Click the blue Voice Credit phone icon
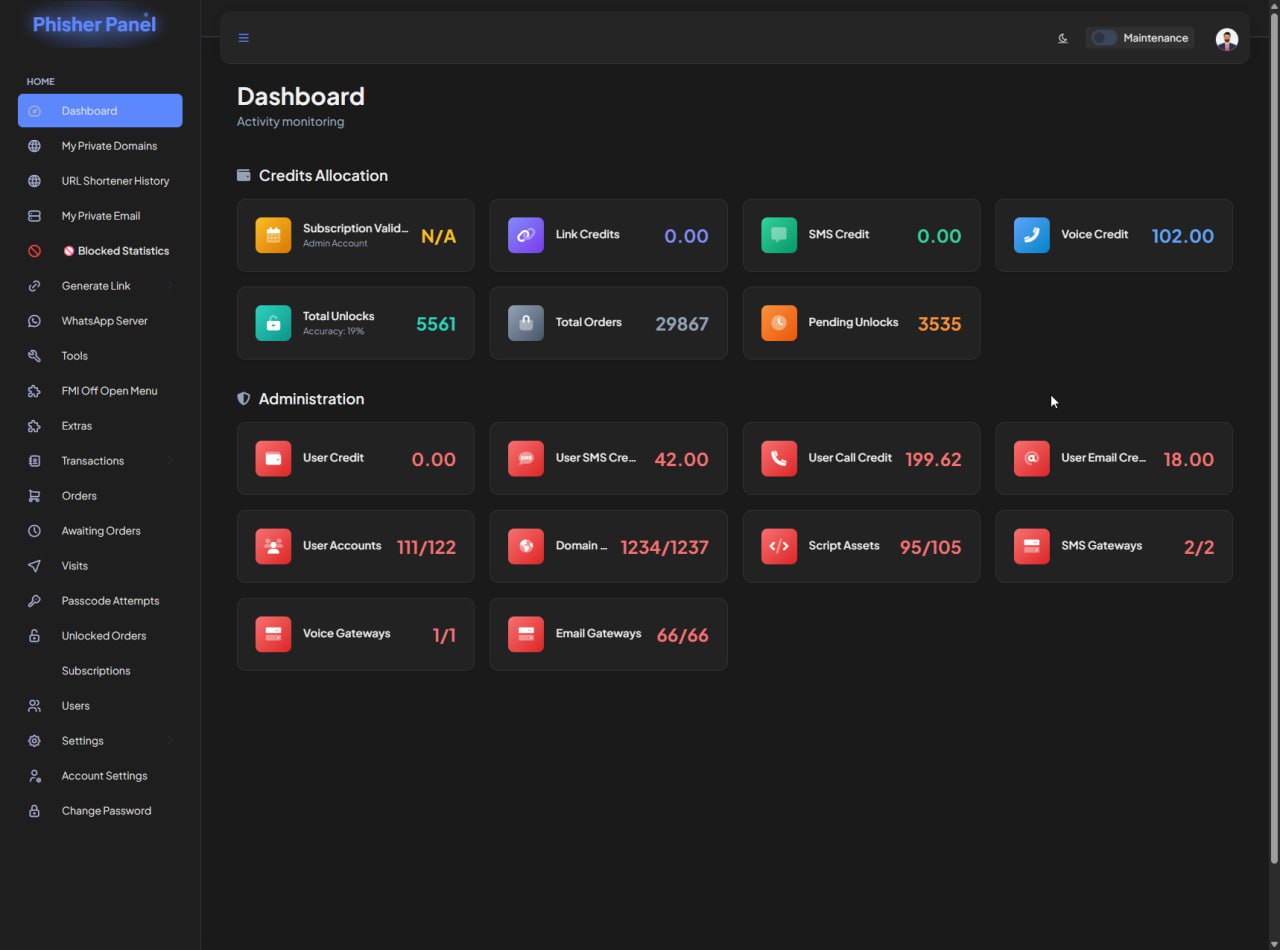 coord(1031,235)
